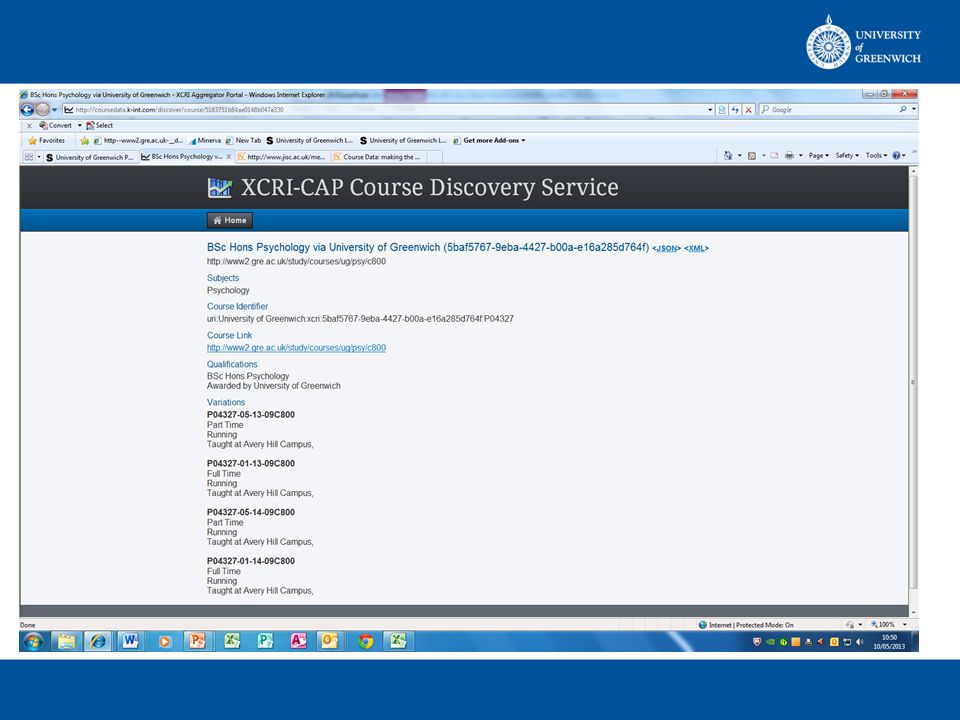Expand the address bar autocomplete dropdown
Viewport: 960px width, 720px height.
(710, 110)
